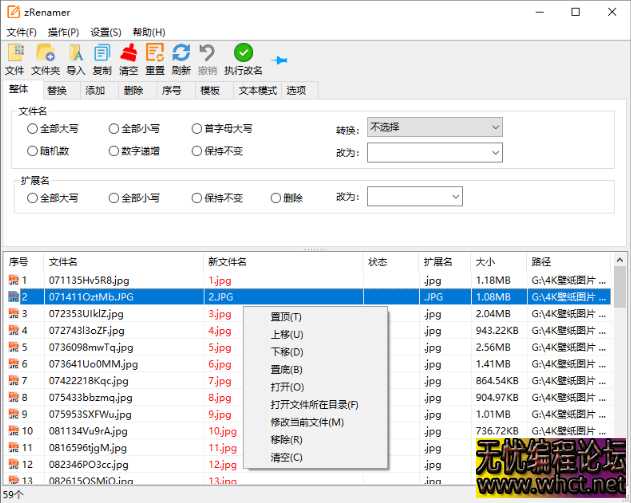The width and height of the screenshot is (631, 503).
Task: Click the 大小 column header
Action: click(x=486, y=262)
